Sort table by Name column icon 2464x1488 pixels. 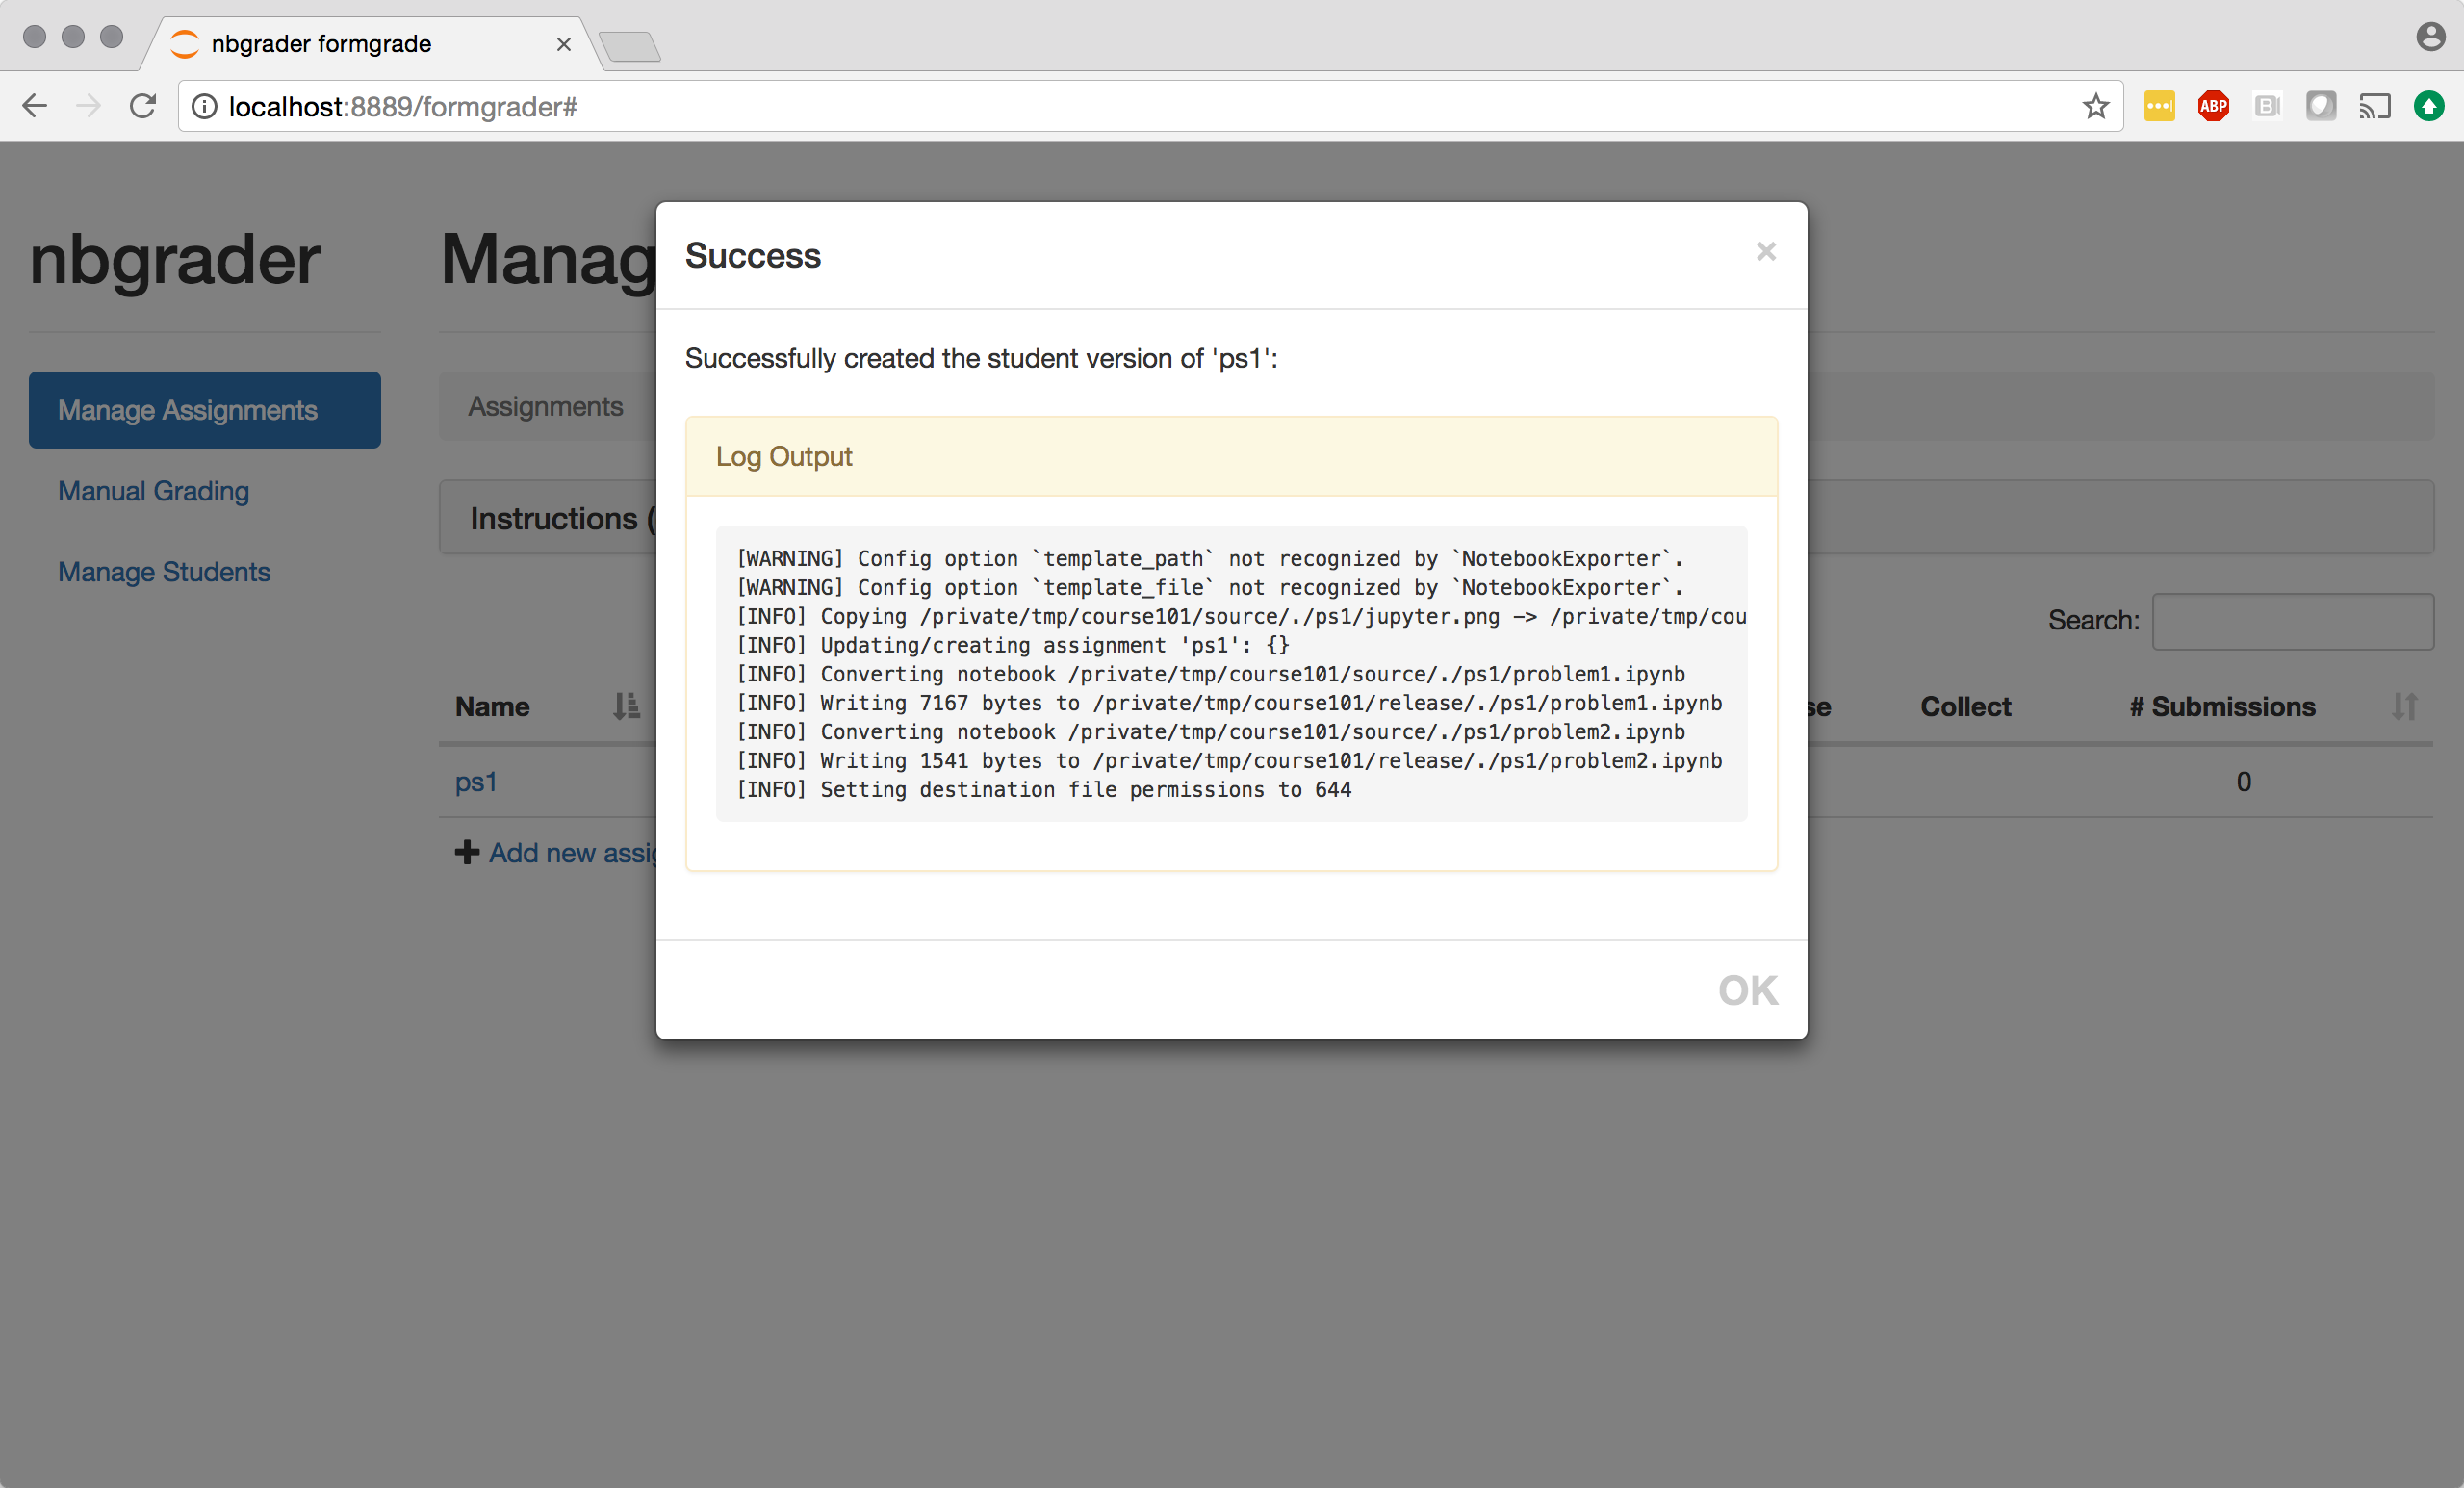click(x=626, y=706)
